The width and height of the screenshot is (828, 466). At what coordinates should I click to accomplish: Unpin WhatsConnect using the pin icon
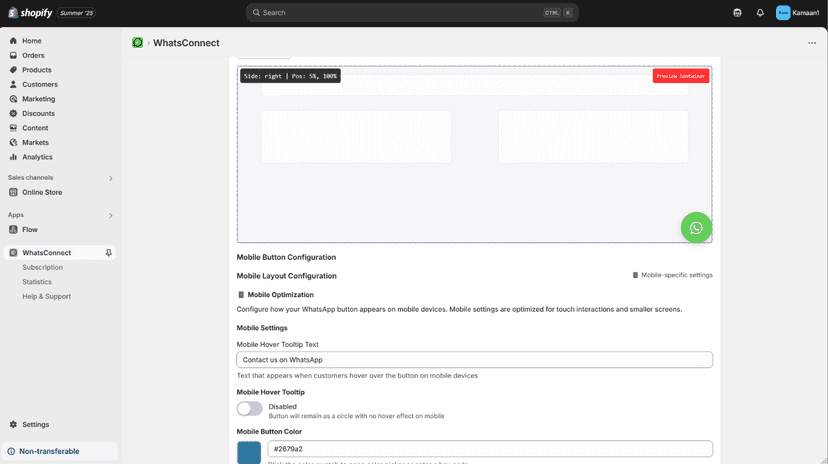click(x=109, y=253)
